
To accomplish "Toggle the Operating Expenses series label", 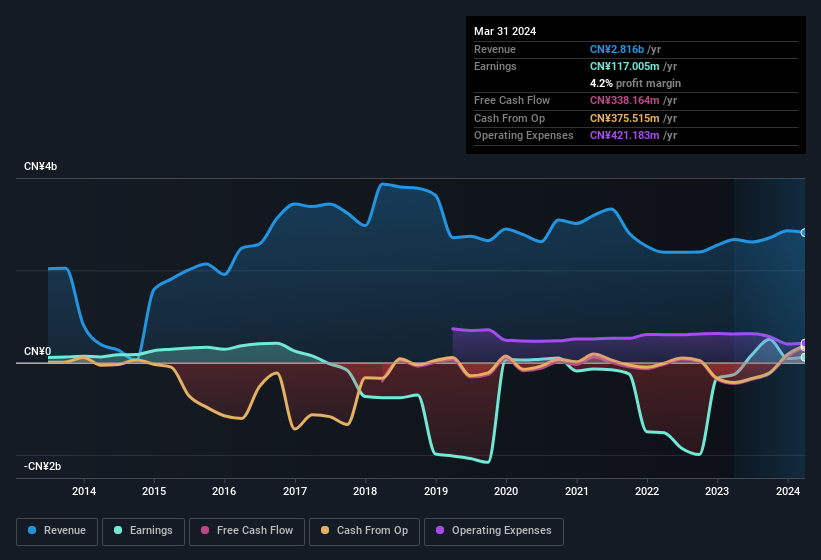I will tap(500, 531).
